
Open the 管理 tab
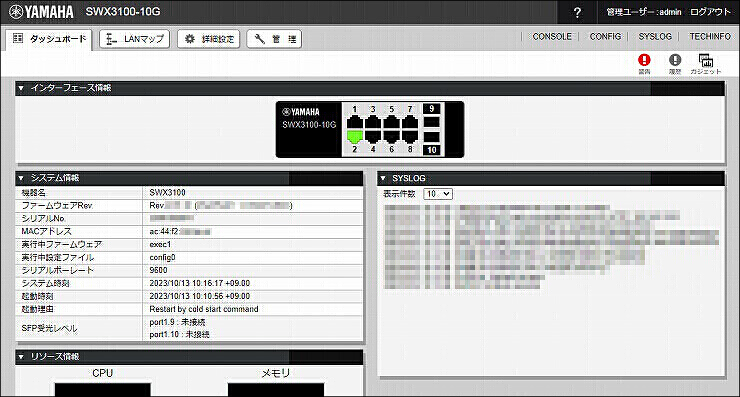click(x=274, y=39)
